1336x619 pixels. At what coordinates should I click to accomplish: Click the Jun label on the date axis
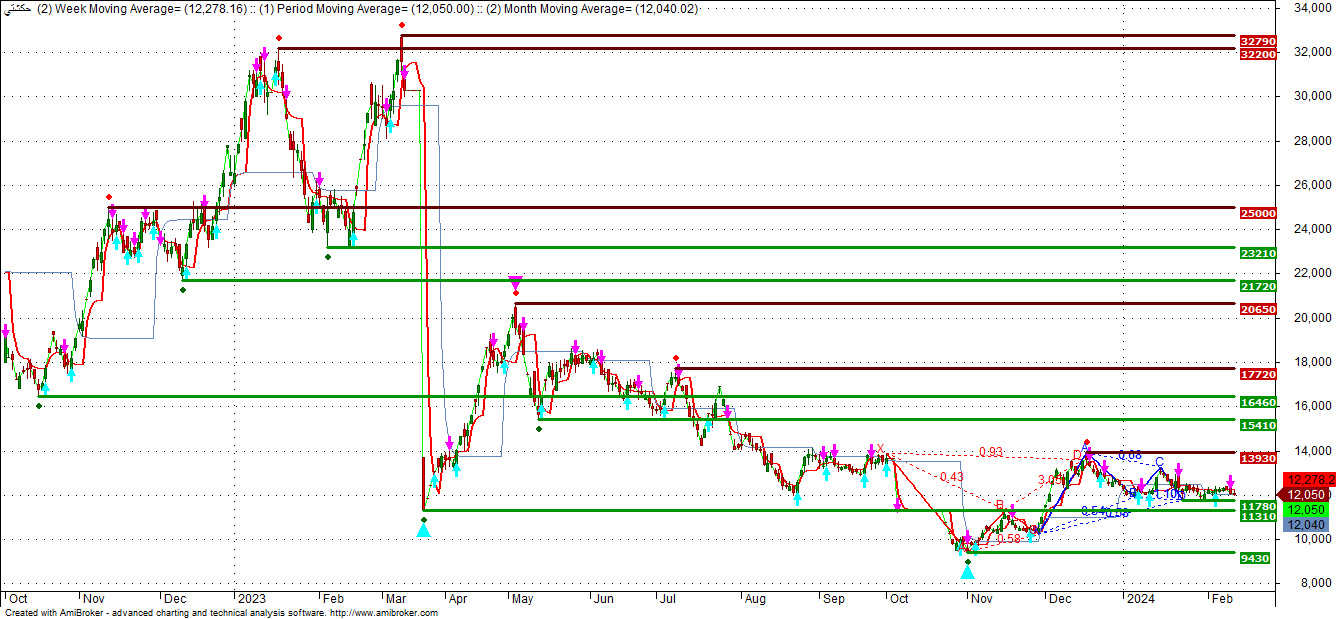[603, 598]
